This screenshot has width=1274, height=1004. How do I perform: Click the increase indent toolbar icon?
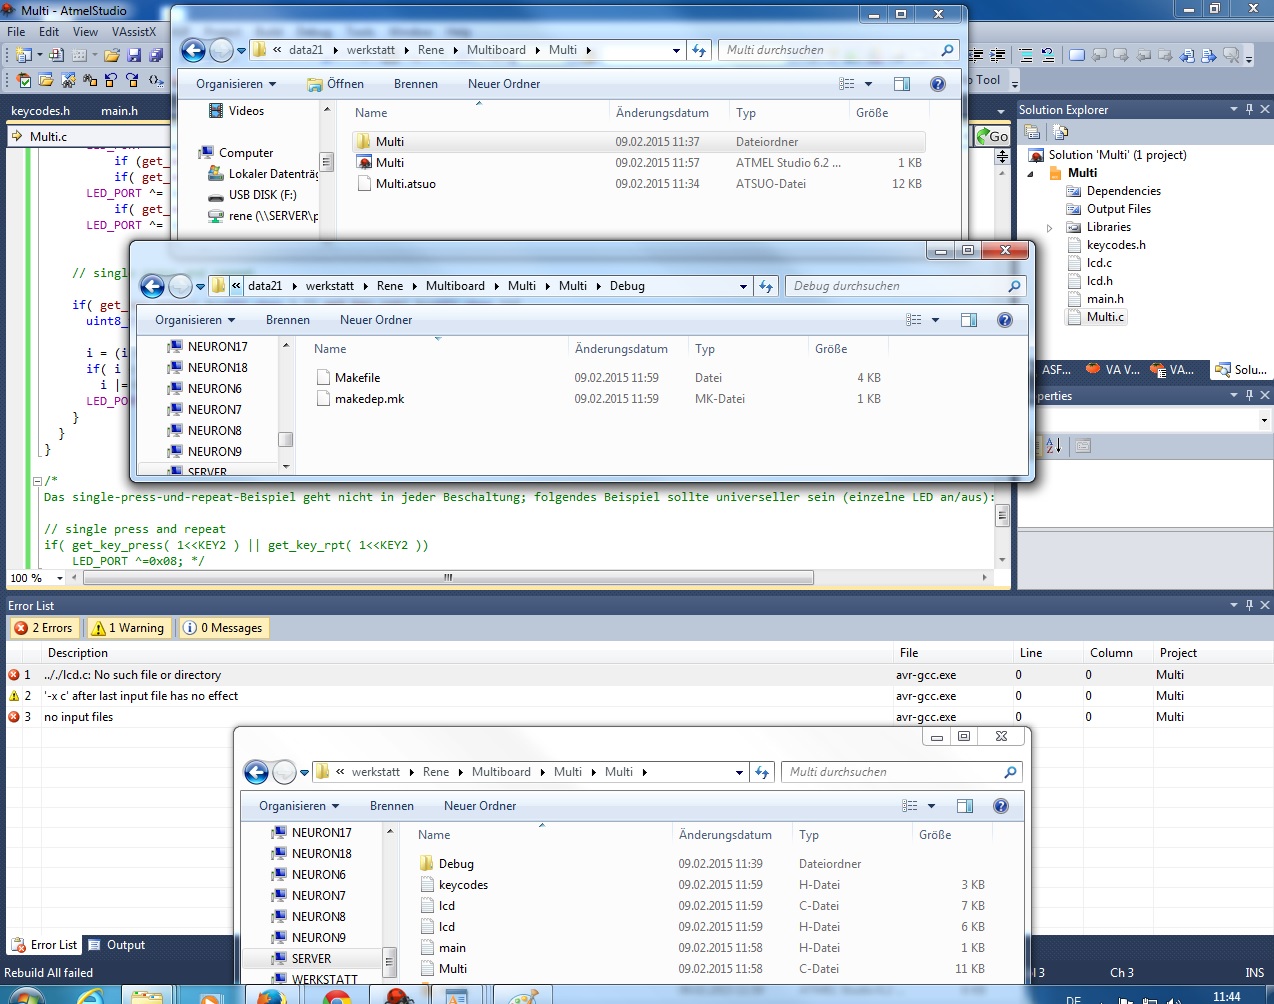pos(996,55)
